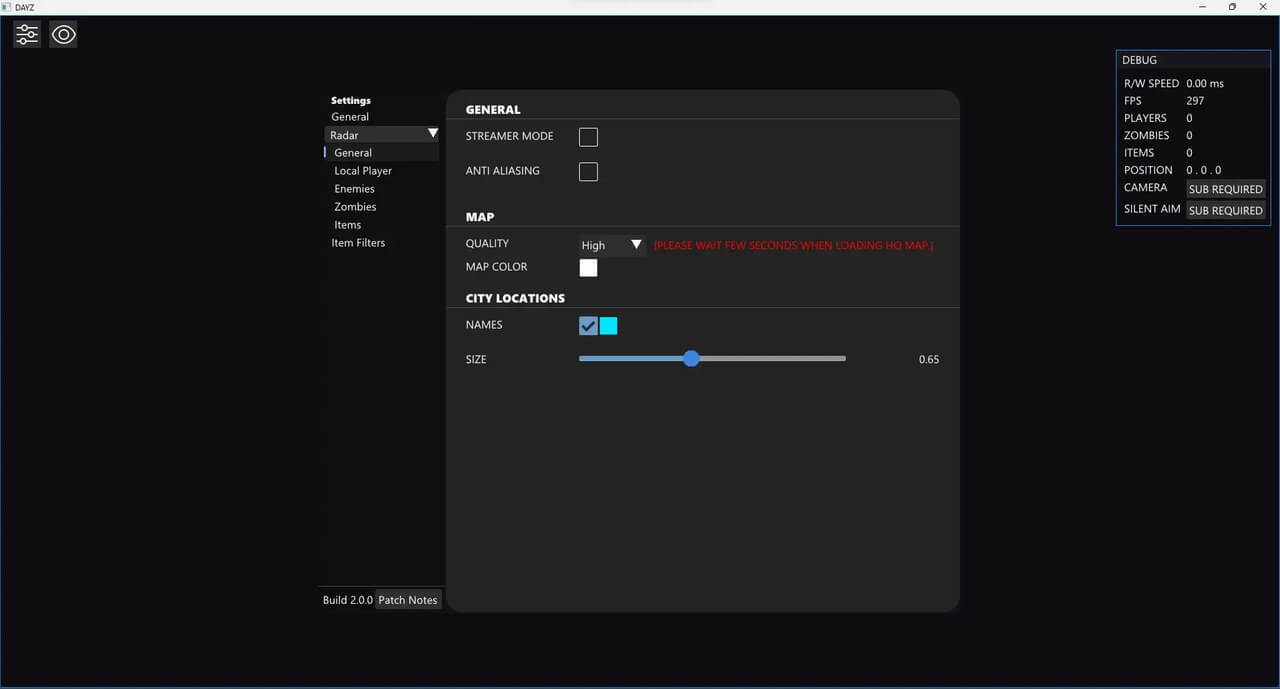The image size is (1280, 689).
Task: Click Sub Required button beside Camera
Action: (1225, 189)
